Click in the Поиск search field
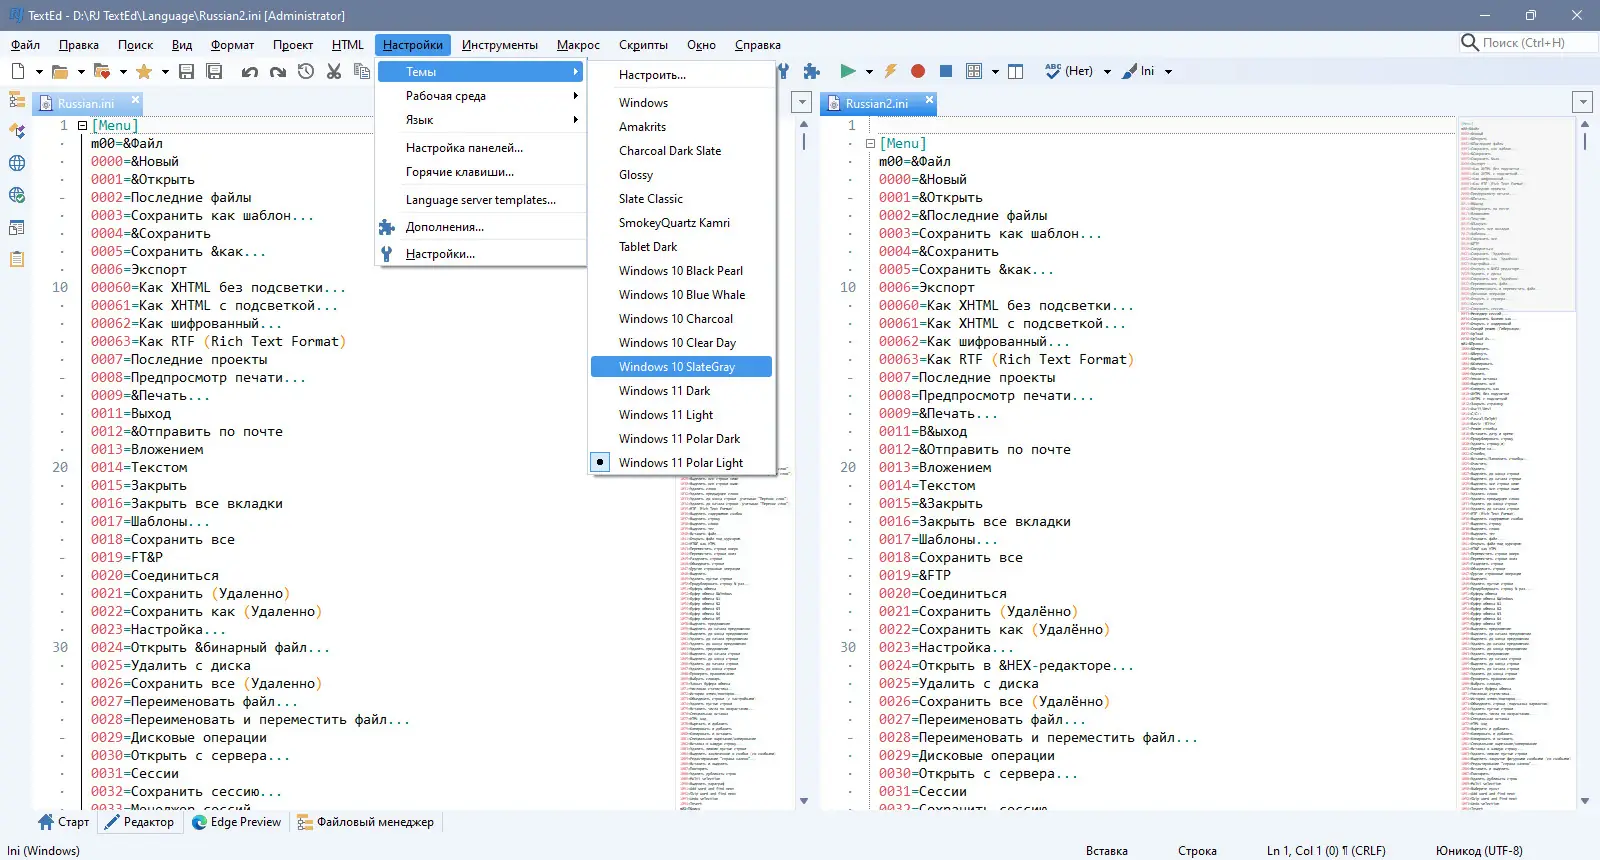Viewport: 1600px width, 860px height. (1530, 43)
